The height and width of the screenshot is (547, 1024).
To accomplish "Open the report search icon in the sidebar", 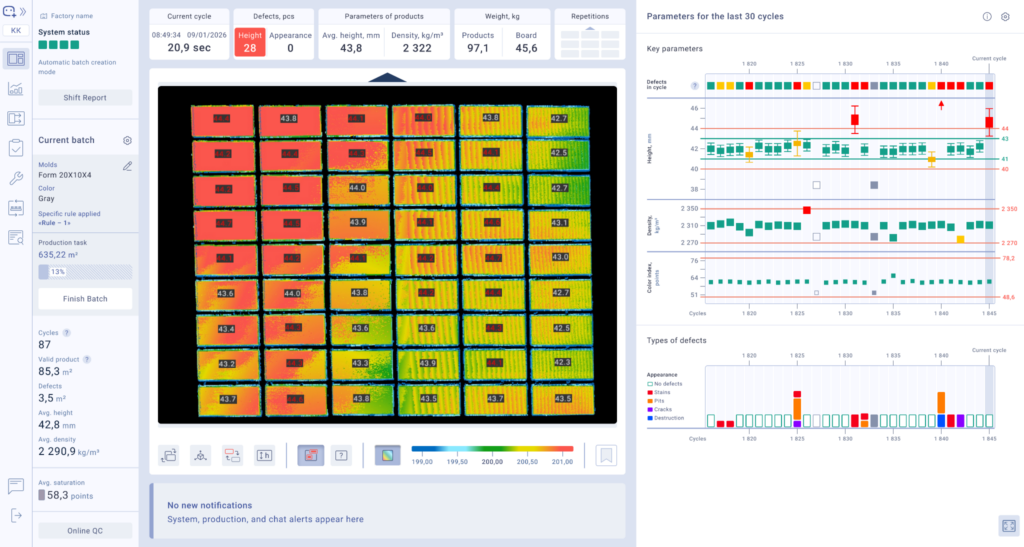I will click(x=16, y=238).
